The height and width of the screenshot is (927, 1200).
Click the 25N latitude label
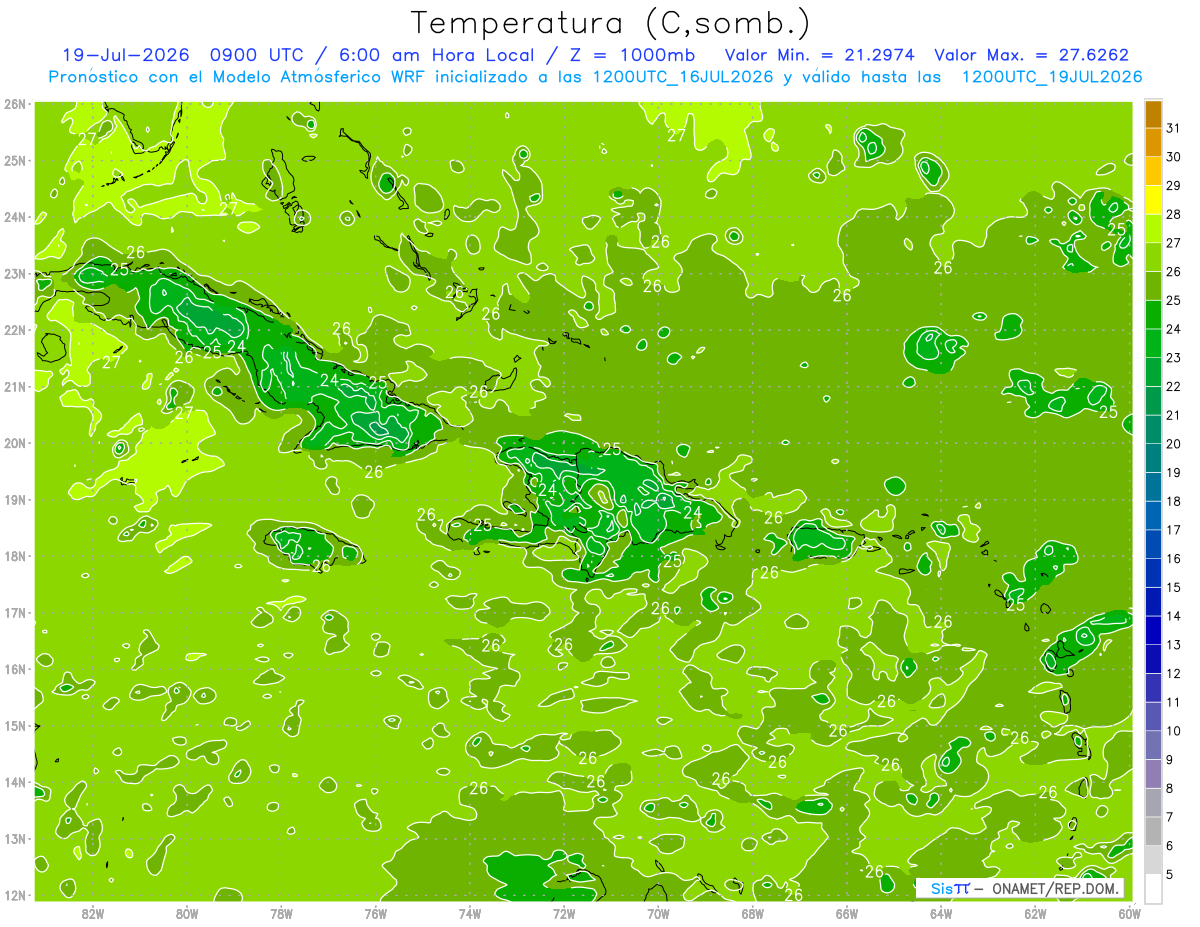[x=15, y=160]
